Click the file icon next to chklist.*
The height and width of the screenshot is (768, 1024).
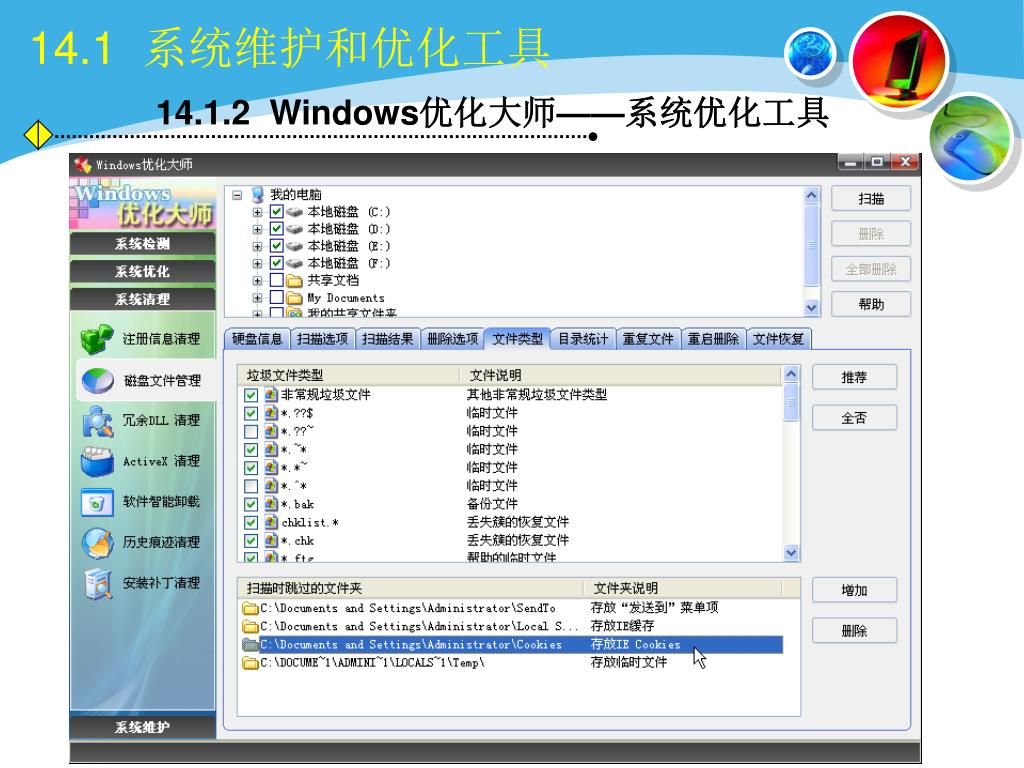pos(271,522)
